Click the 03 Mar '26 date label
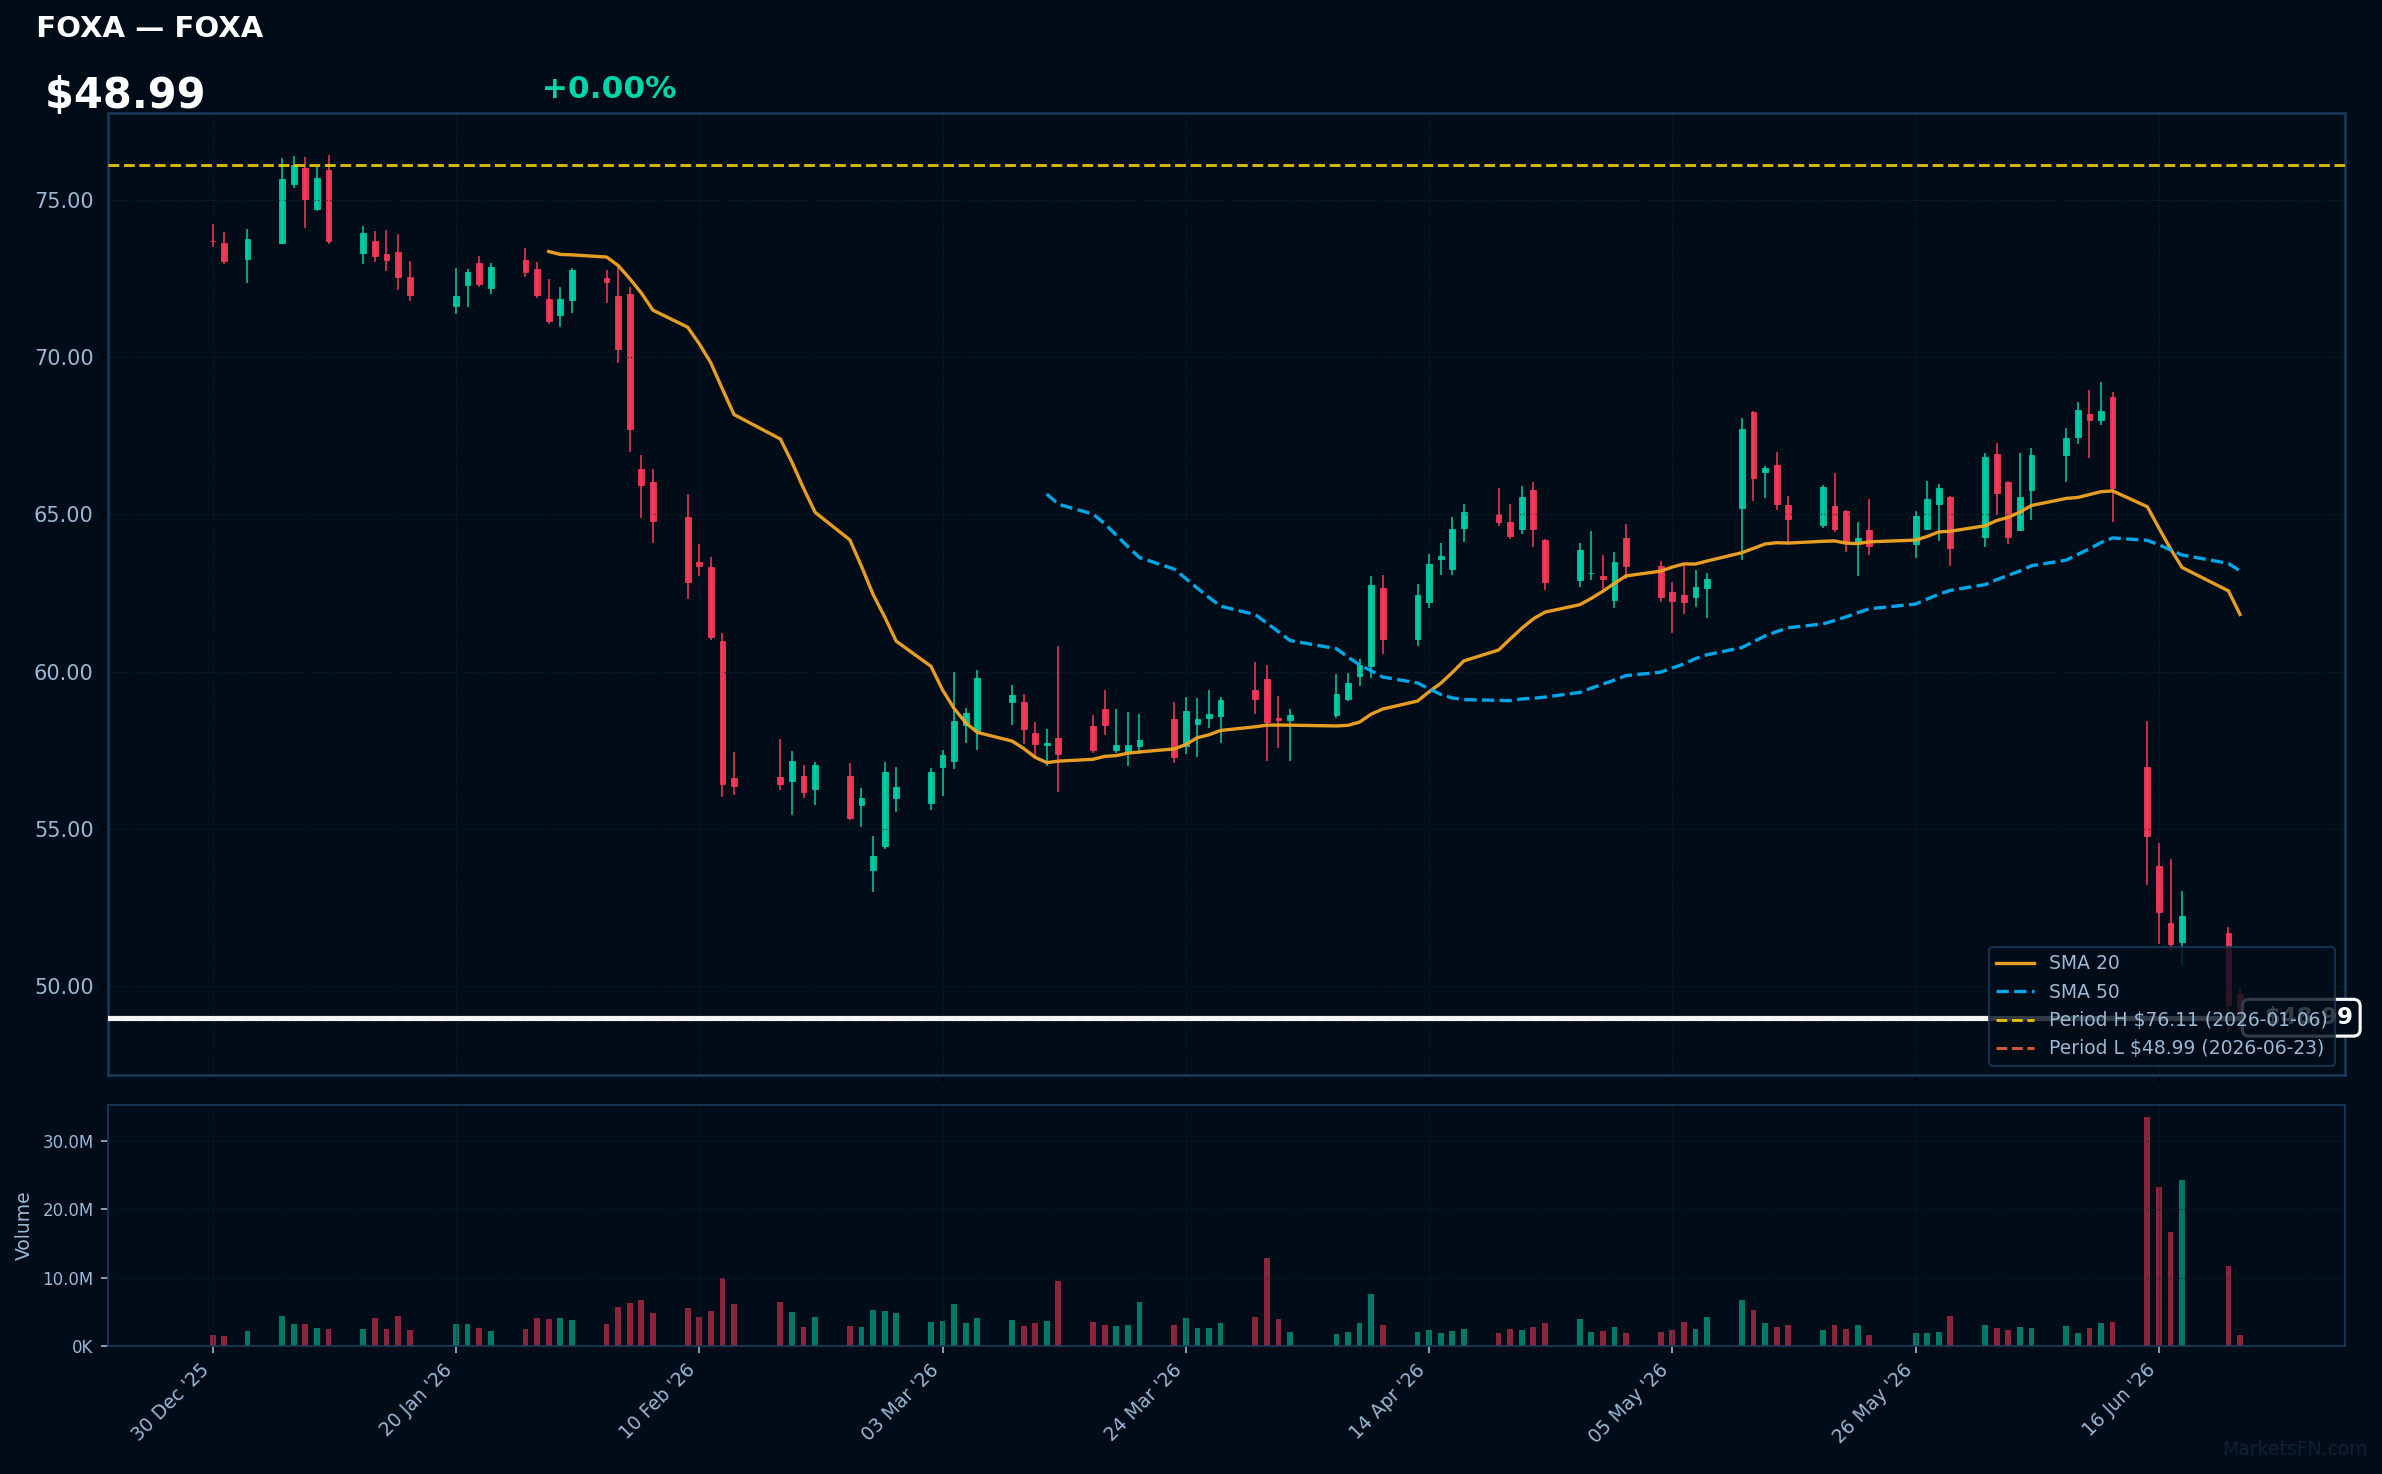Screen dimensions: 2382x1474 [900, 1402]
